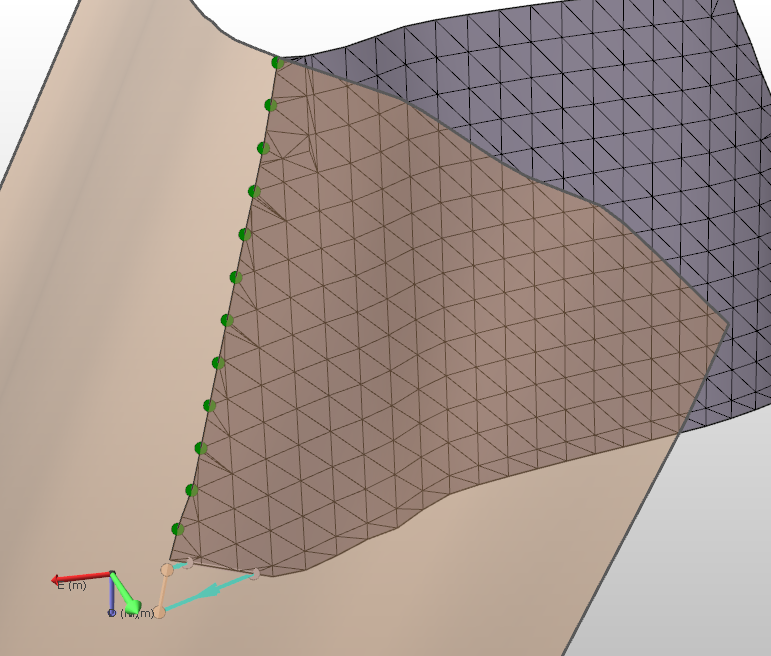The width and height of the screenshot is (771, 656).
Task: Grab the upper orange manipulator handle
Action: point(167,570)
